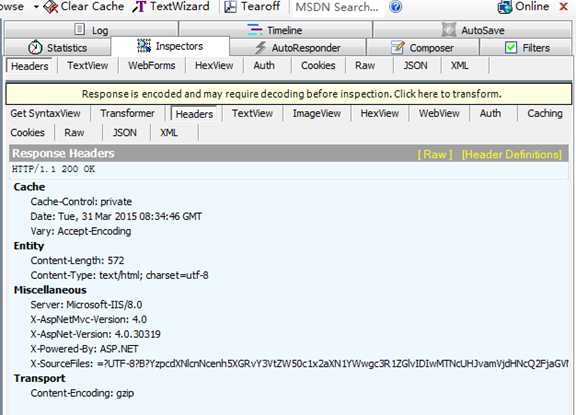Select the Cache-Control: private header
This screenshot has height=415, width=576.
pos(81,202)
